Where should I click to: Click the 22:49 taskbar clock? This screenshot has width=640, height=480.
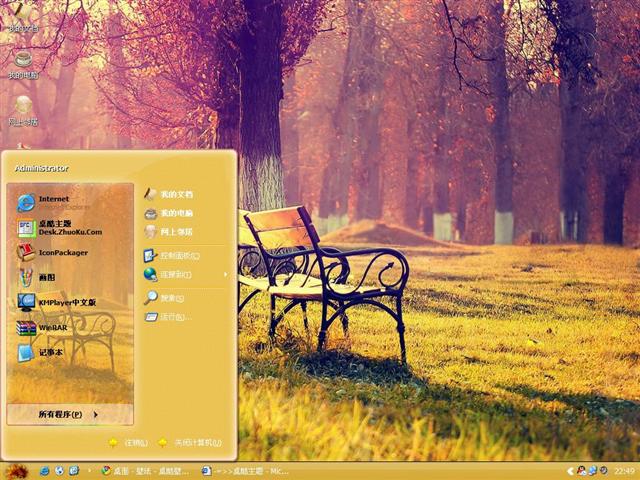(x=624, y=471)
